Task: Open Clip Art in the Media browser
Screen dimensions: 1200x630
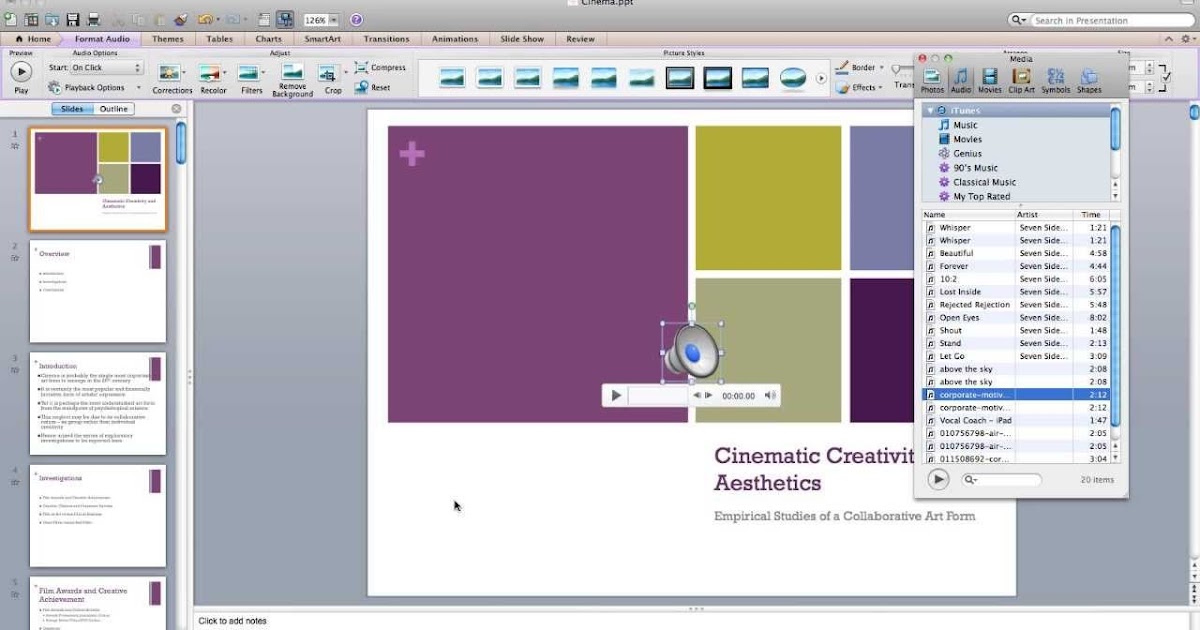Action: click(x=1020, y=79)
